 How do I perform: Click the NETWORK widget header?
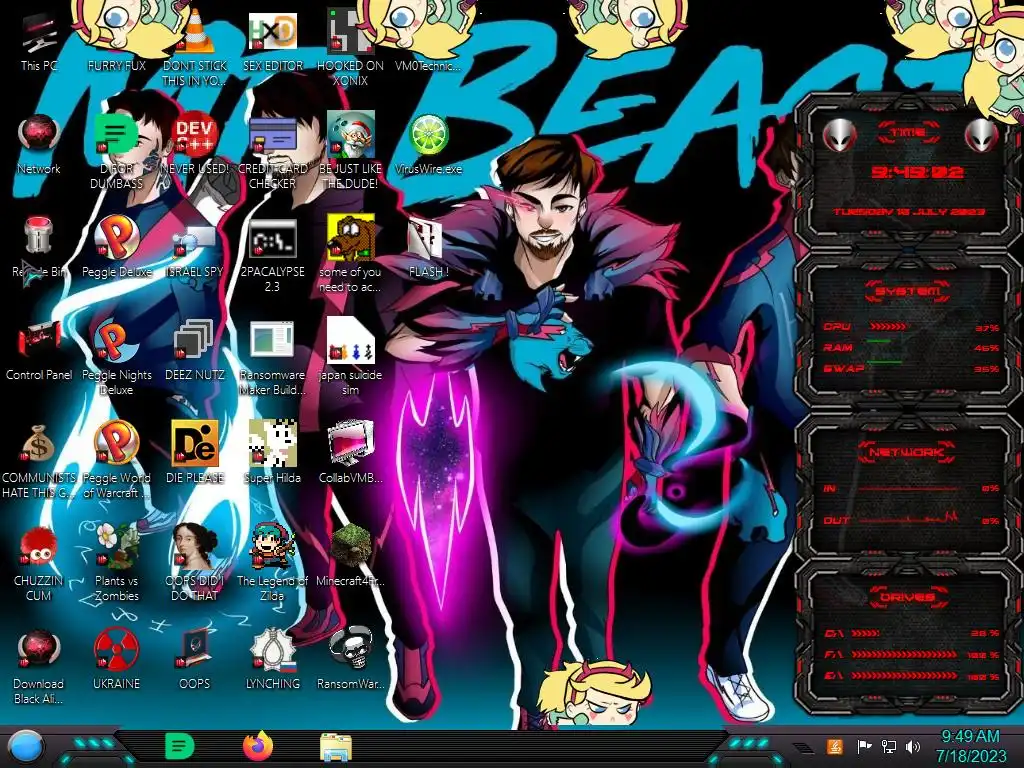907,452
